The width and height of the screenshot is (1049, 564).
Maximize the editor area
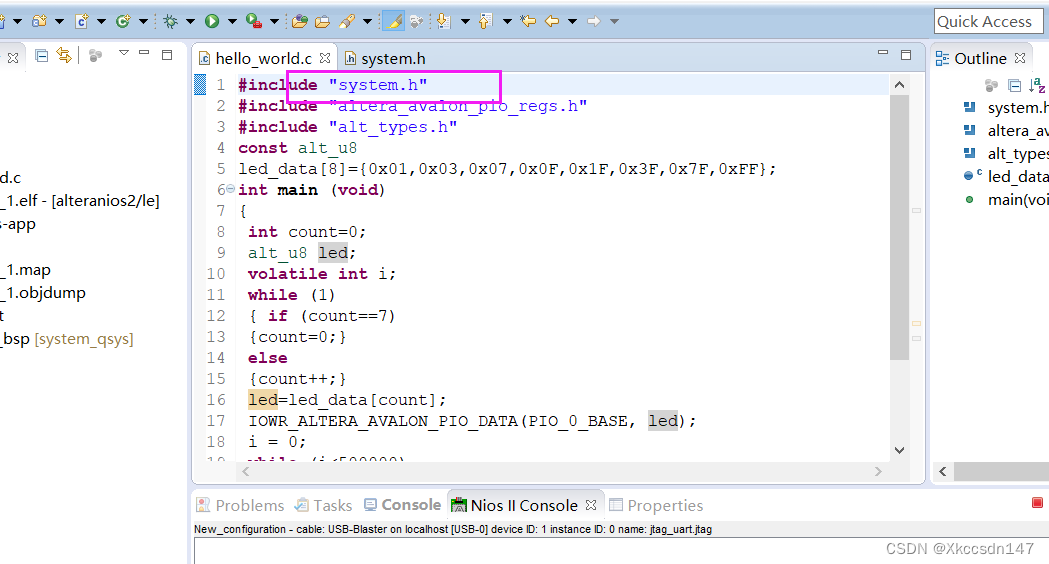click(x=906, y=55)
